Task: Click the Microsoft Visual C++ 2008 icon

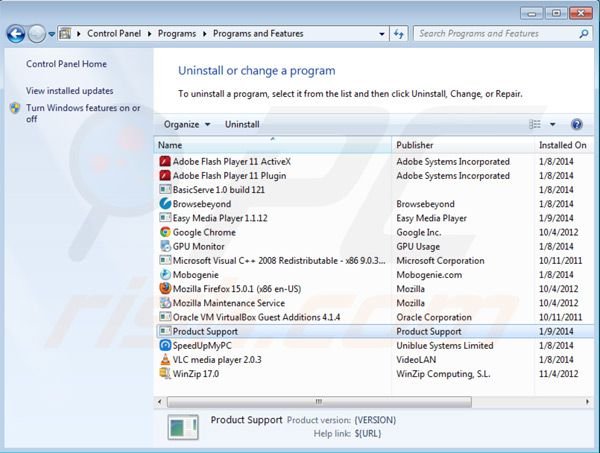Action: [x=165, y=260]
